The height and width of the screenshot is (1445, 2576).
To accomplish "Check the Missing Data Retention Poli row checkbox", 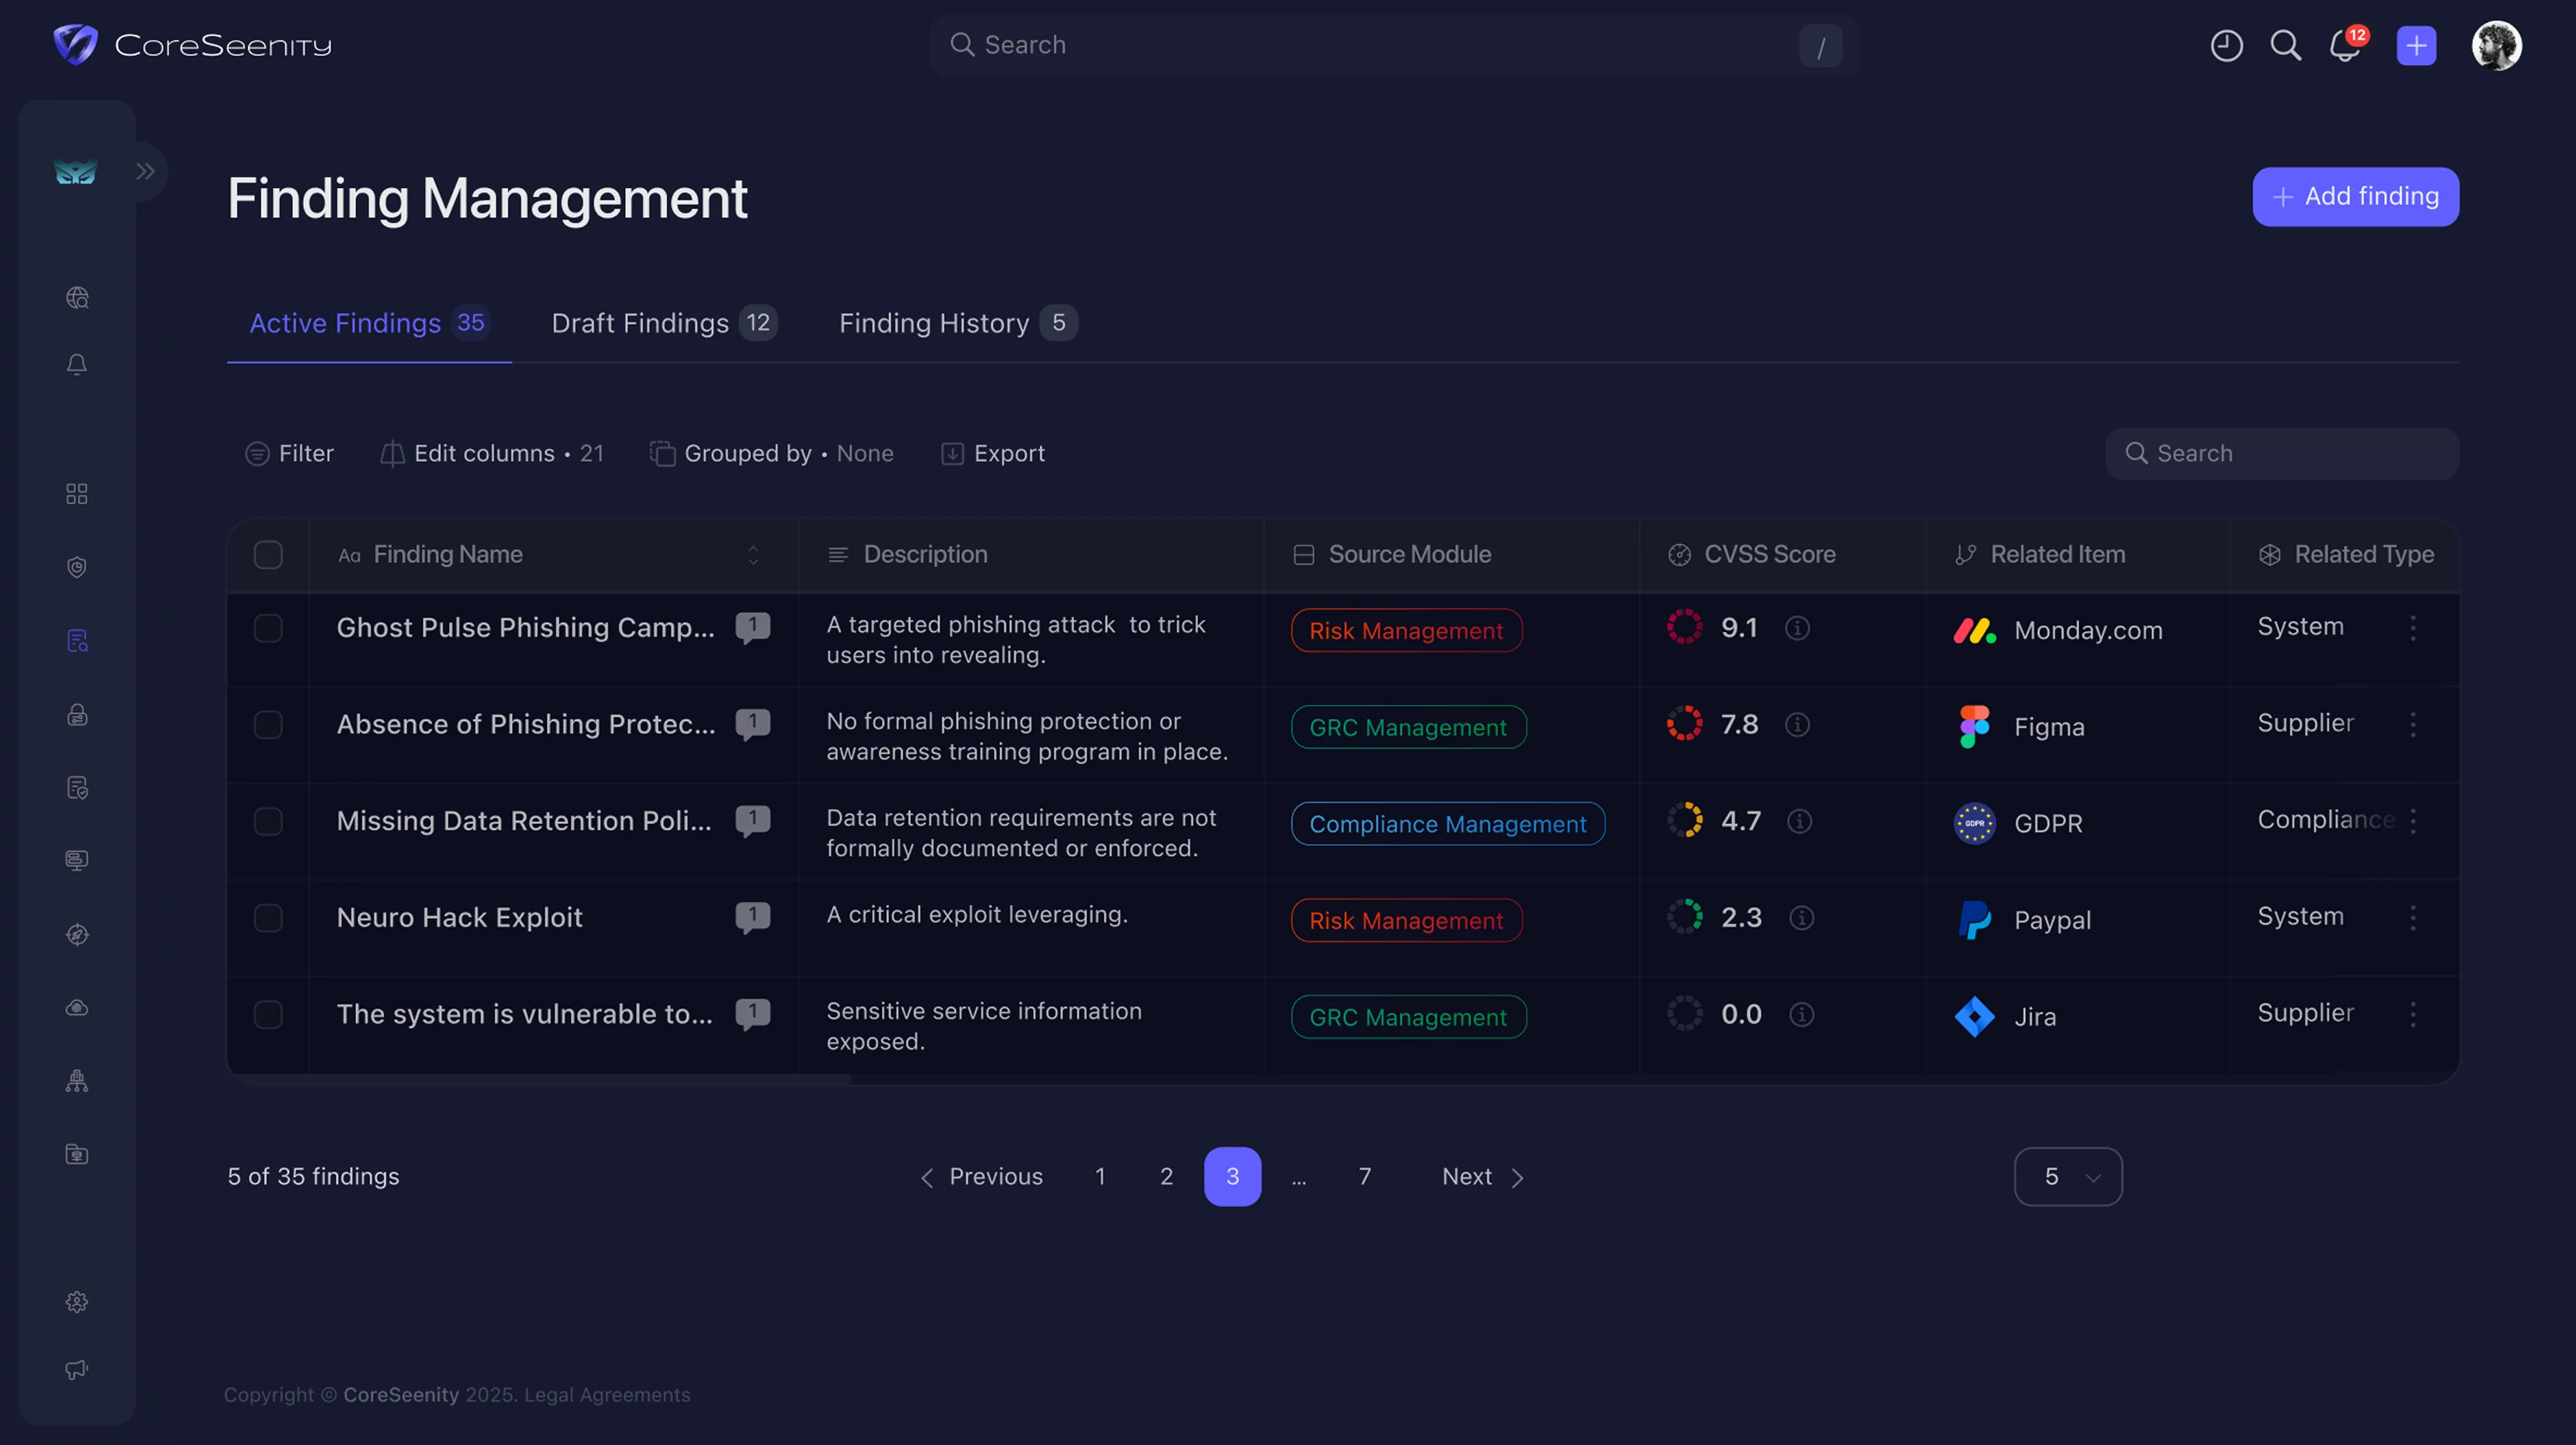I will click(x=268, y=821).
